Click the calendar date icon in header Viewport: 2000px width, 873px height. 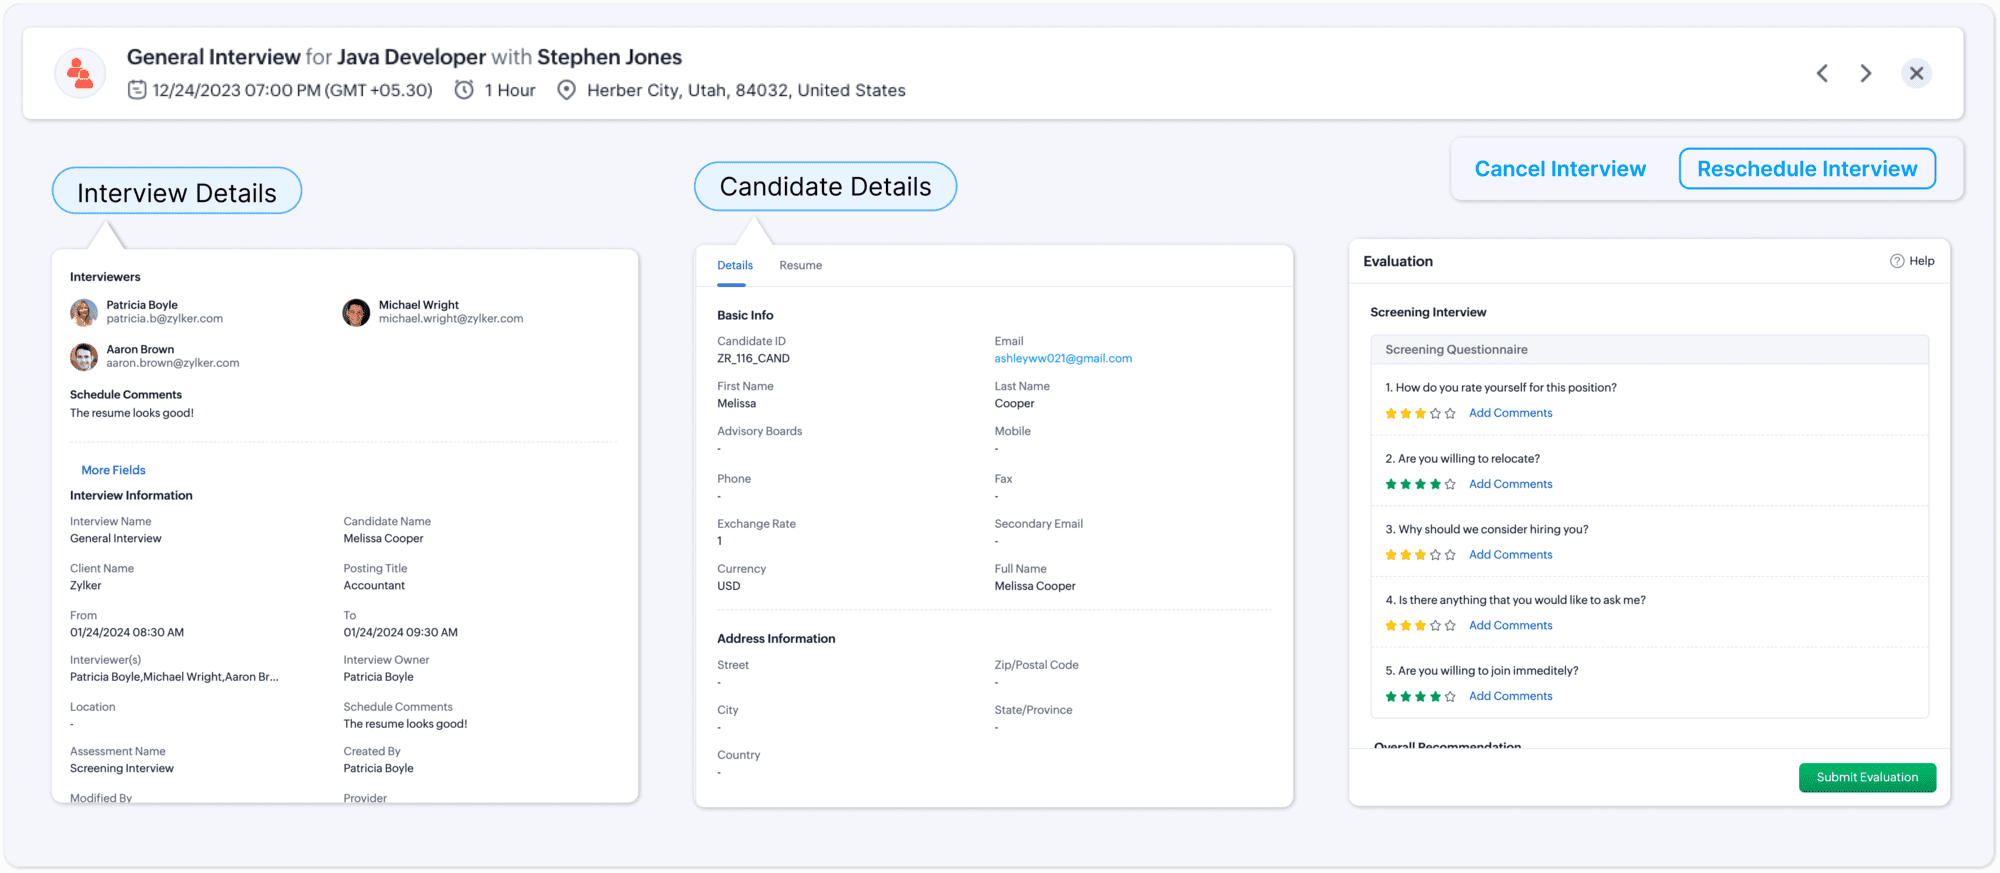(x=137, y=90)
